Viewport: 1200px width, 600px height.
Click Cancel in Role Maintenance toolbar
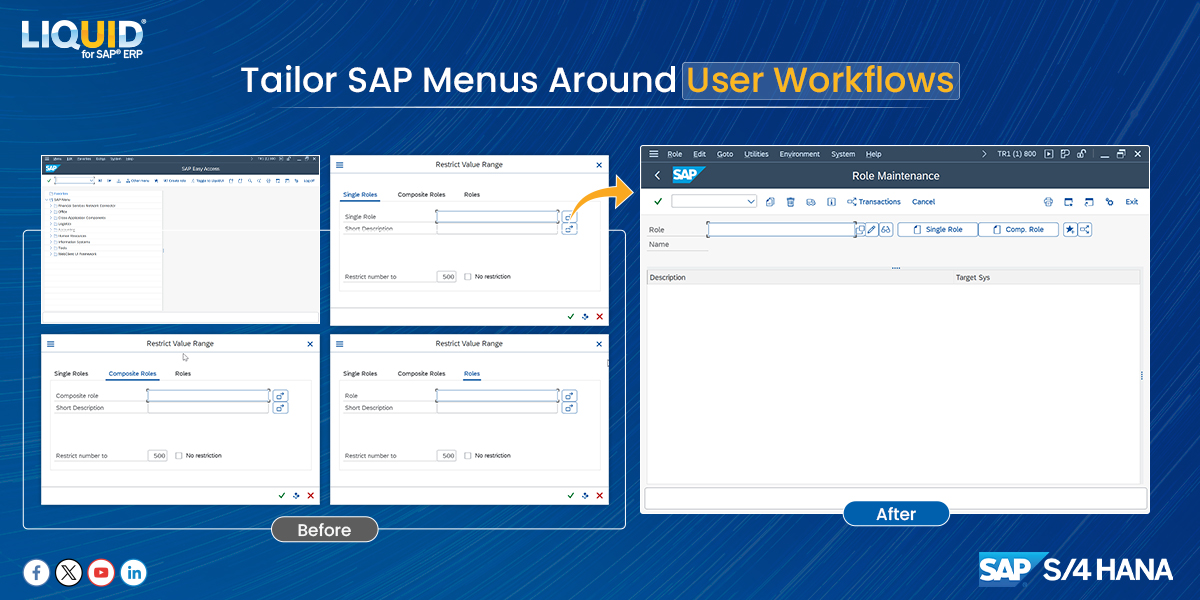[x=923, y=202]
